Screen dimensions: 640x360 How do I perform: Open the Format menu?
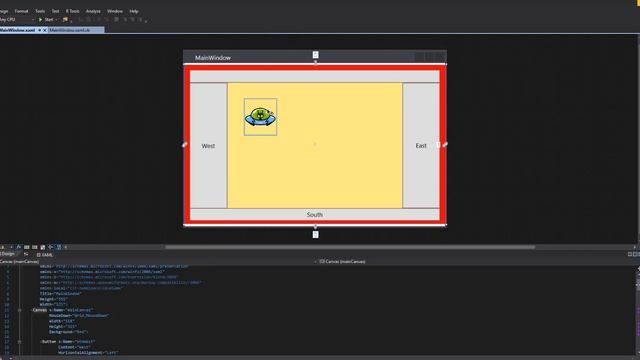(x=21, y=11)
